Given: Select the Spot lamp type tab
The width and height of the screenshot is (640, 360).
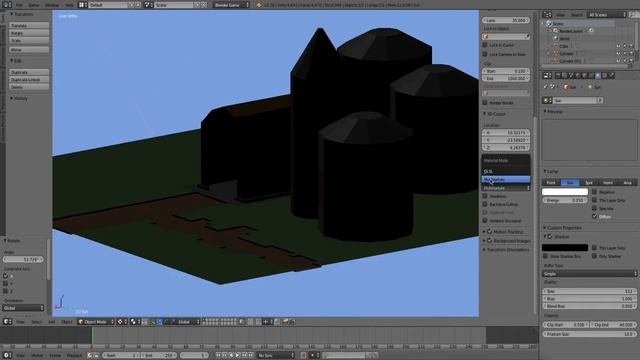Looking at the screenshot, I should click(589, 182).
